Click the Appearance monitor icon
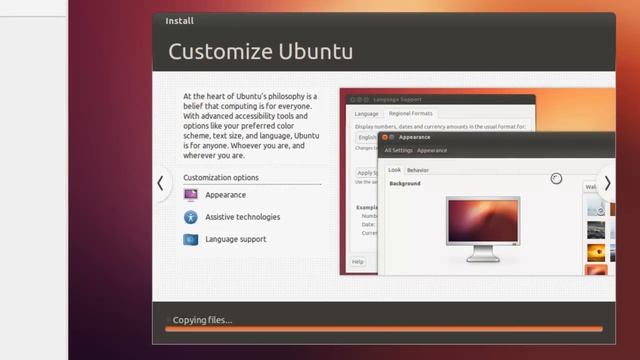Viewport: 640px width, 360px height. point(191,195)
